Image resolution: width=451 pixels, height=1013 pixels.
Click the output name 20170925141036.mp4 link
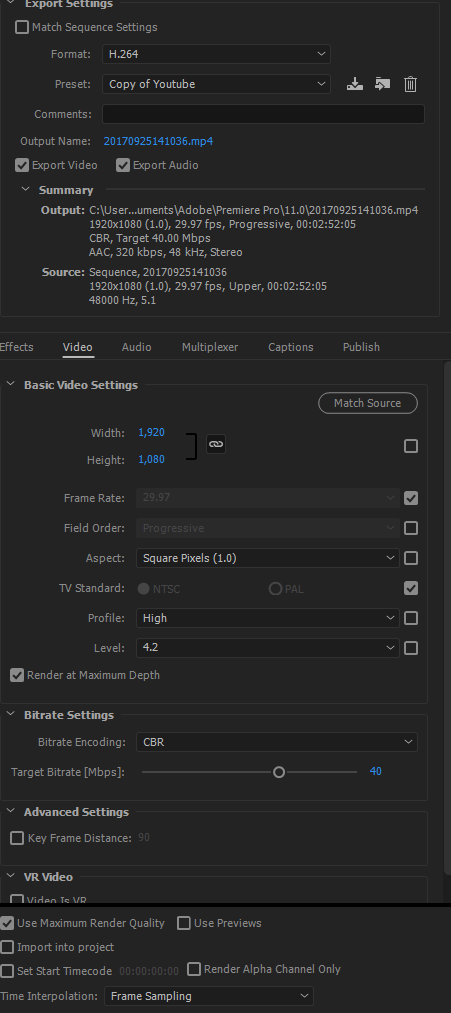coord(158,141)
